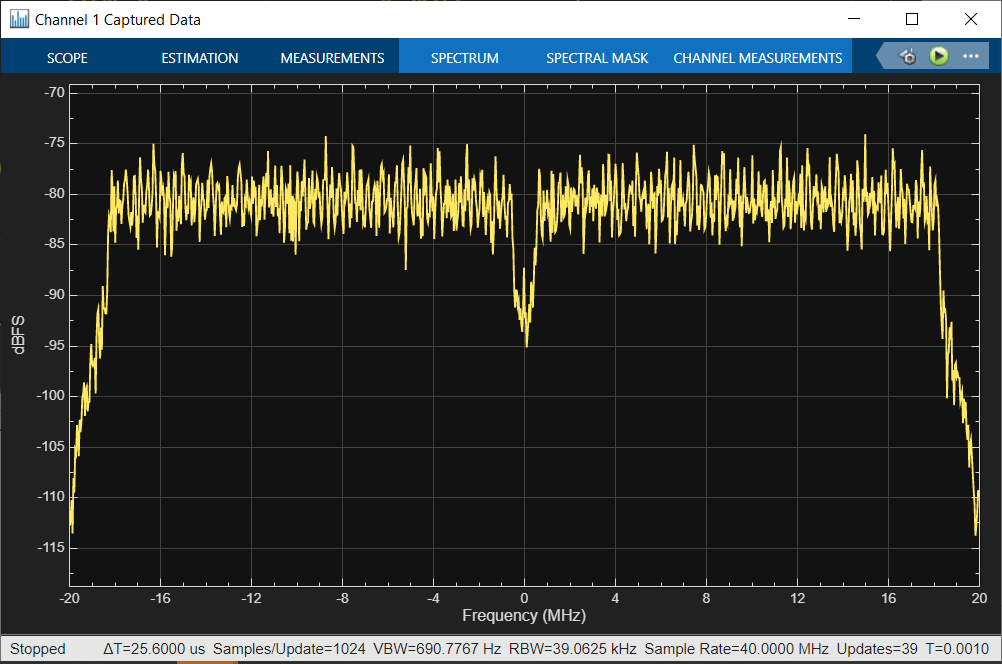Expand the three-dots more options menu
This screenshot has height=664, width=1002.
click(970, 57)
